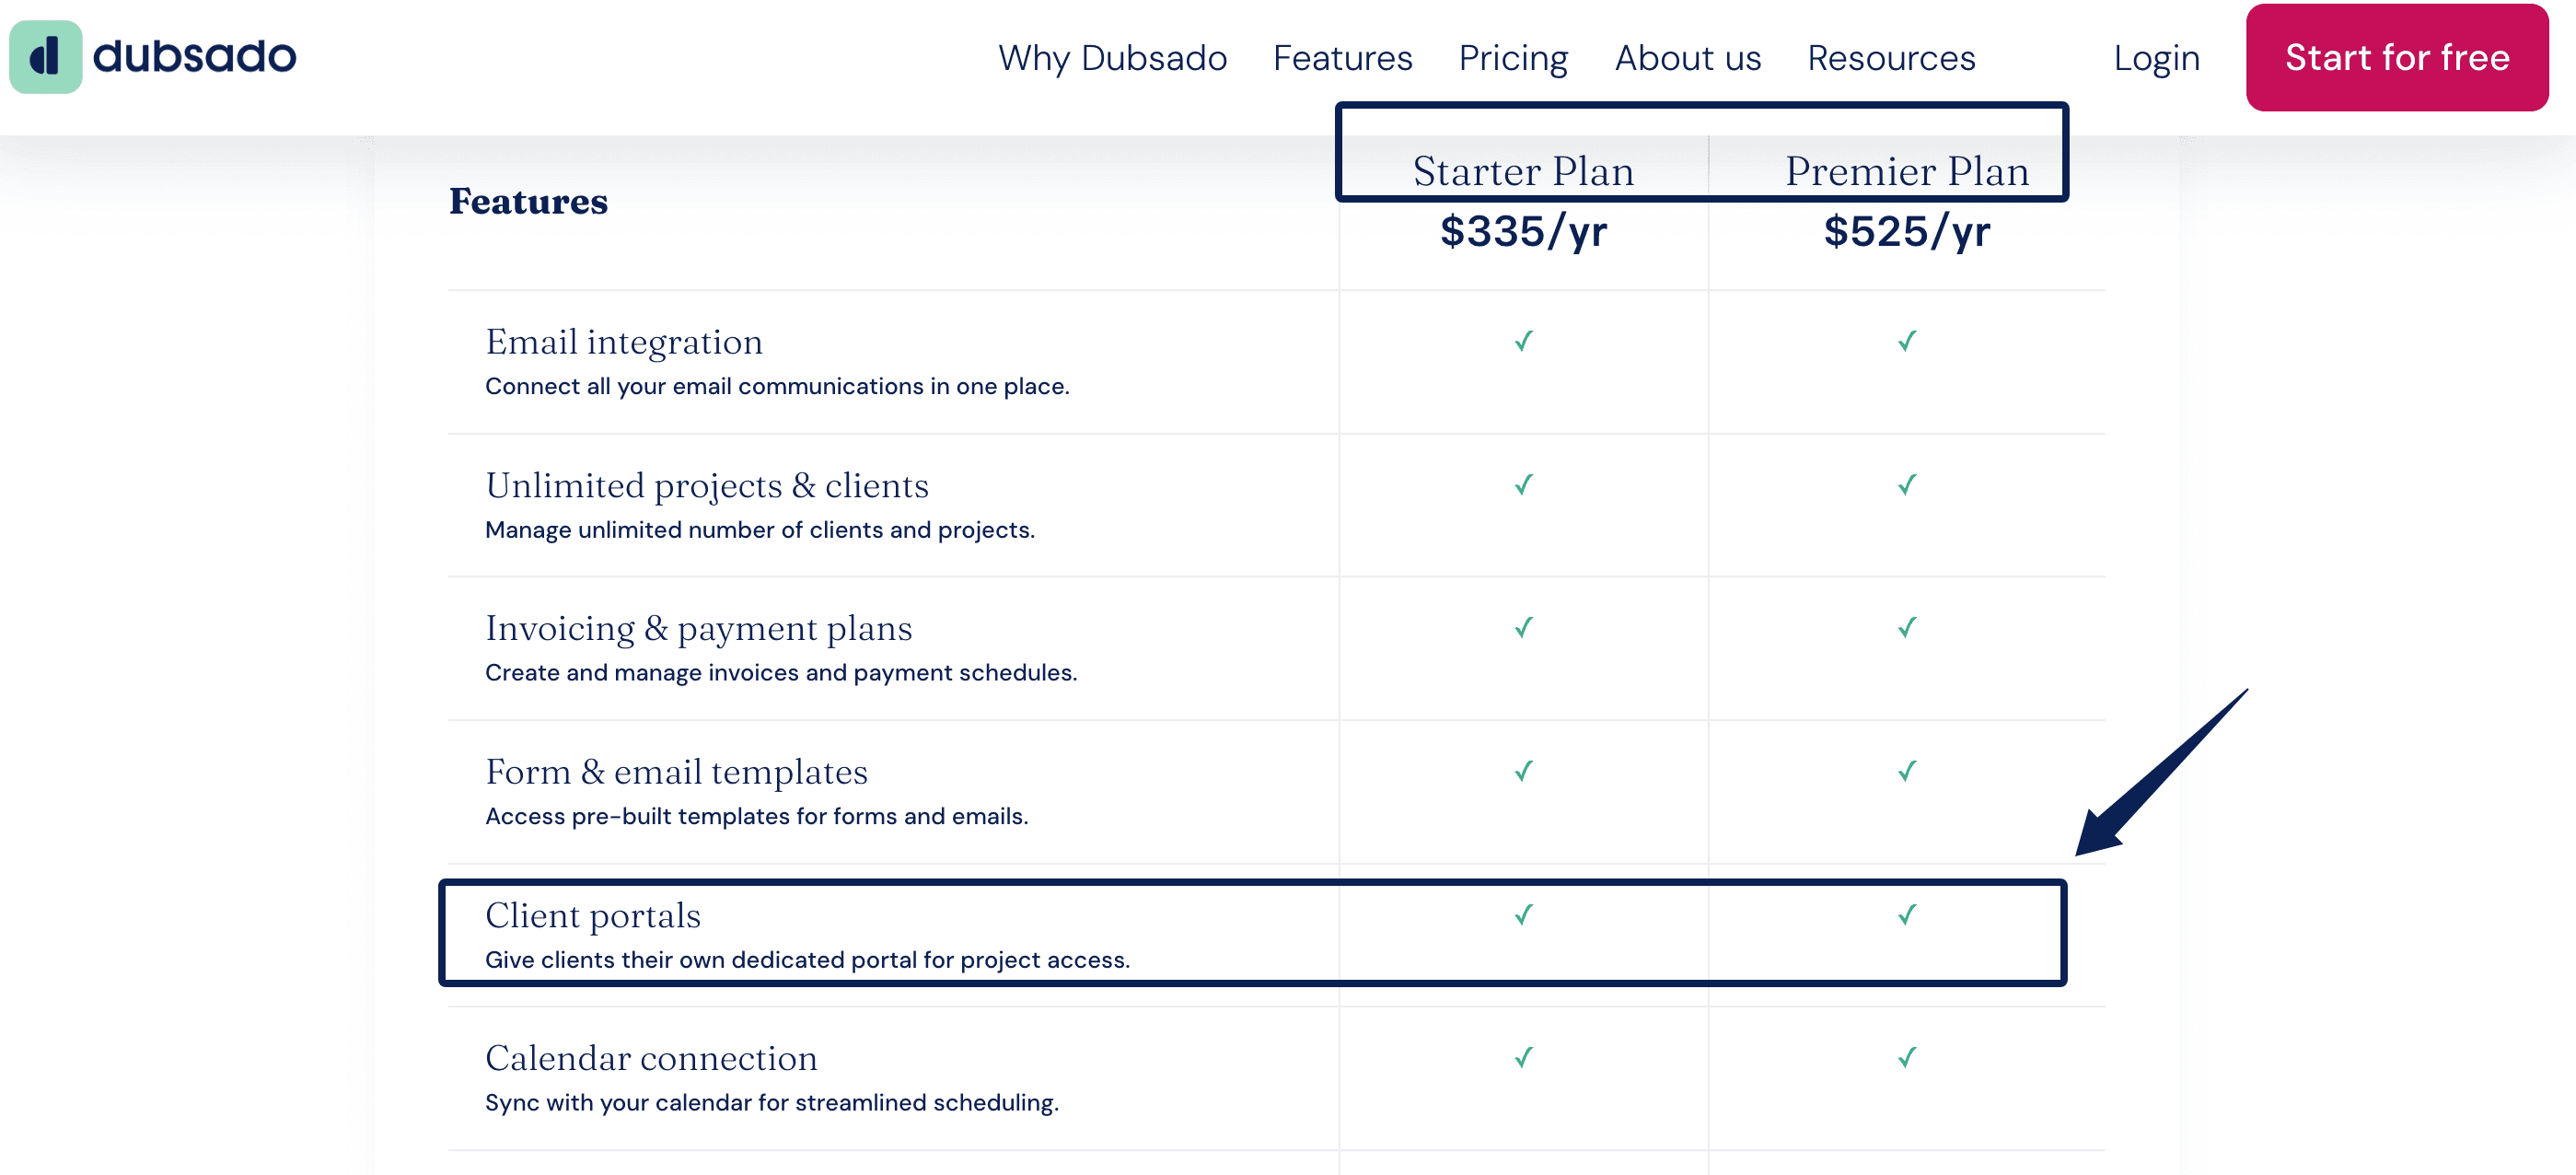Open the About us menu item
Viewport: 2576px width, 1175px height.
click(x=1687, y=58)
